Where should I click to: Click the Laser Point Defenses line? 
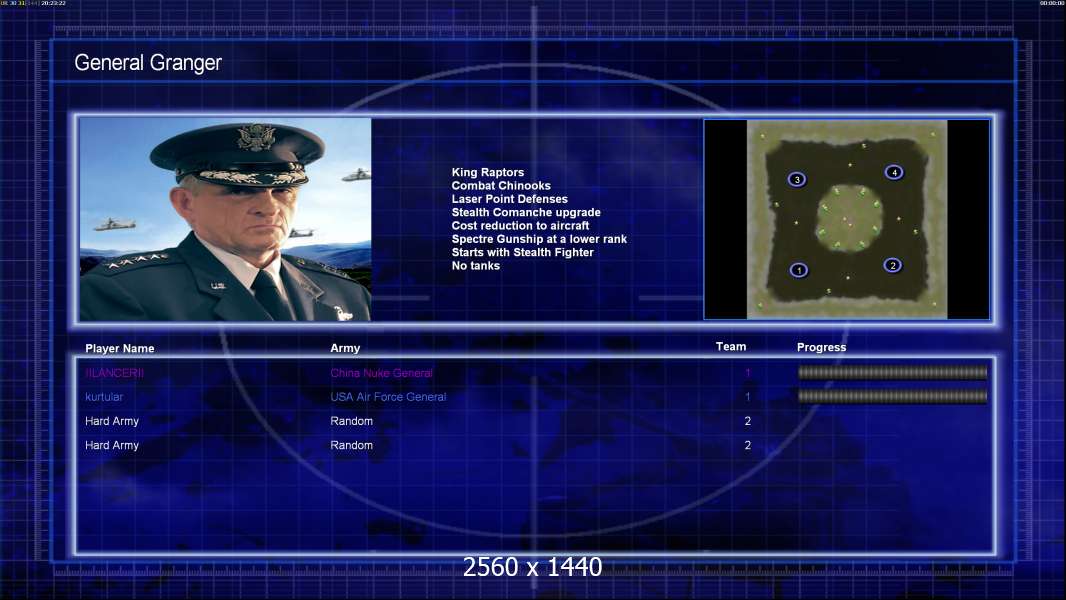click(509, 199)
